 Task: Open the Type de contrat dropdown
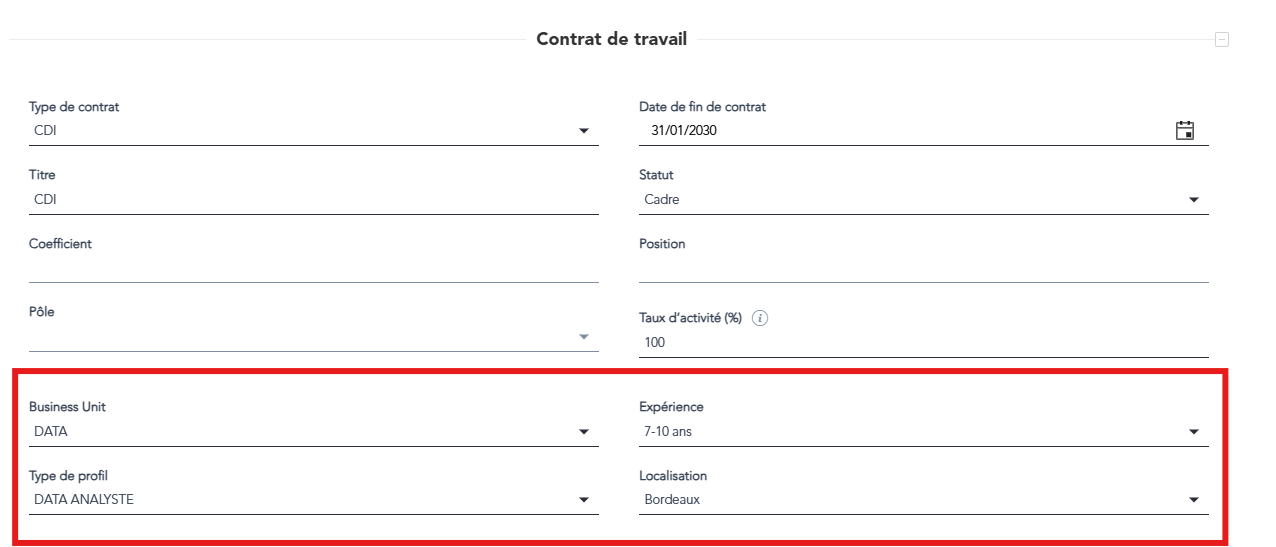(584, 131)
